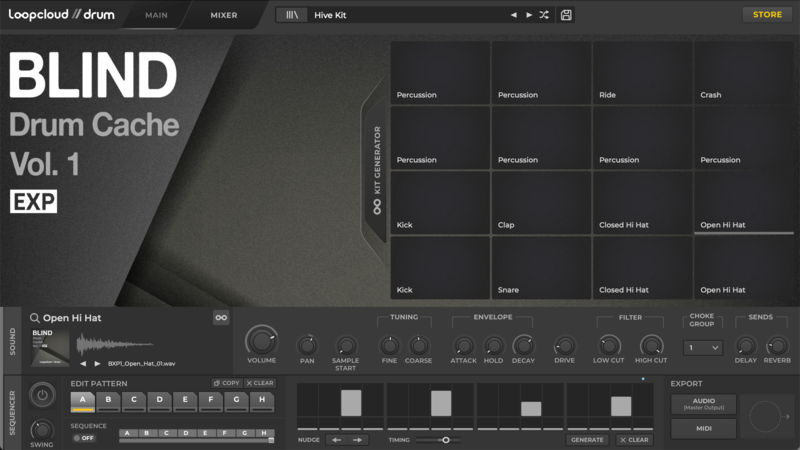
Task: Click the High Cut filter knob
Action: (x=651, y=345)
